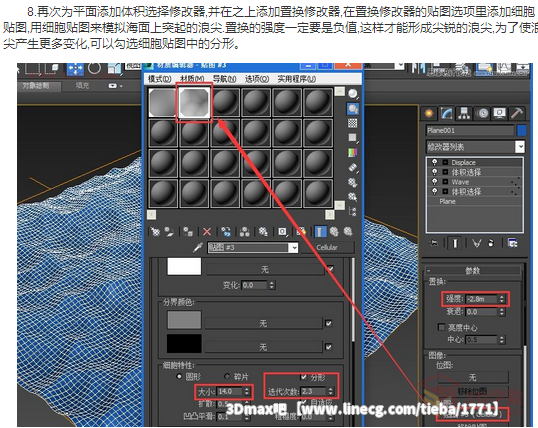Toggle the Backlight icon in material editor
This screenshot has height=428, width=538.
tap(353, 109)
